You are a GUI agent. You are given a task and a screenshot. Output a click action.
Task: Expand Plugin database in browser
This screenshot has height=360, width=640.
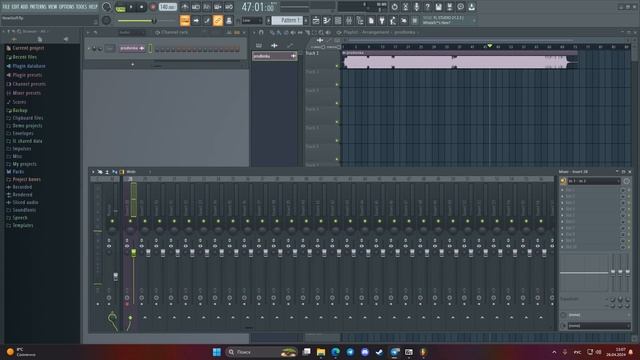(x=29, y=66)
